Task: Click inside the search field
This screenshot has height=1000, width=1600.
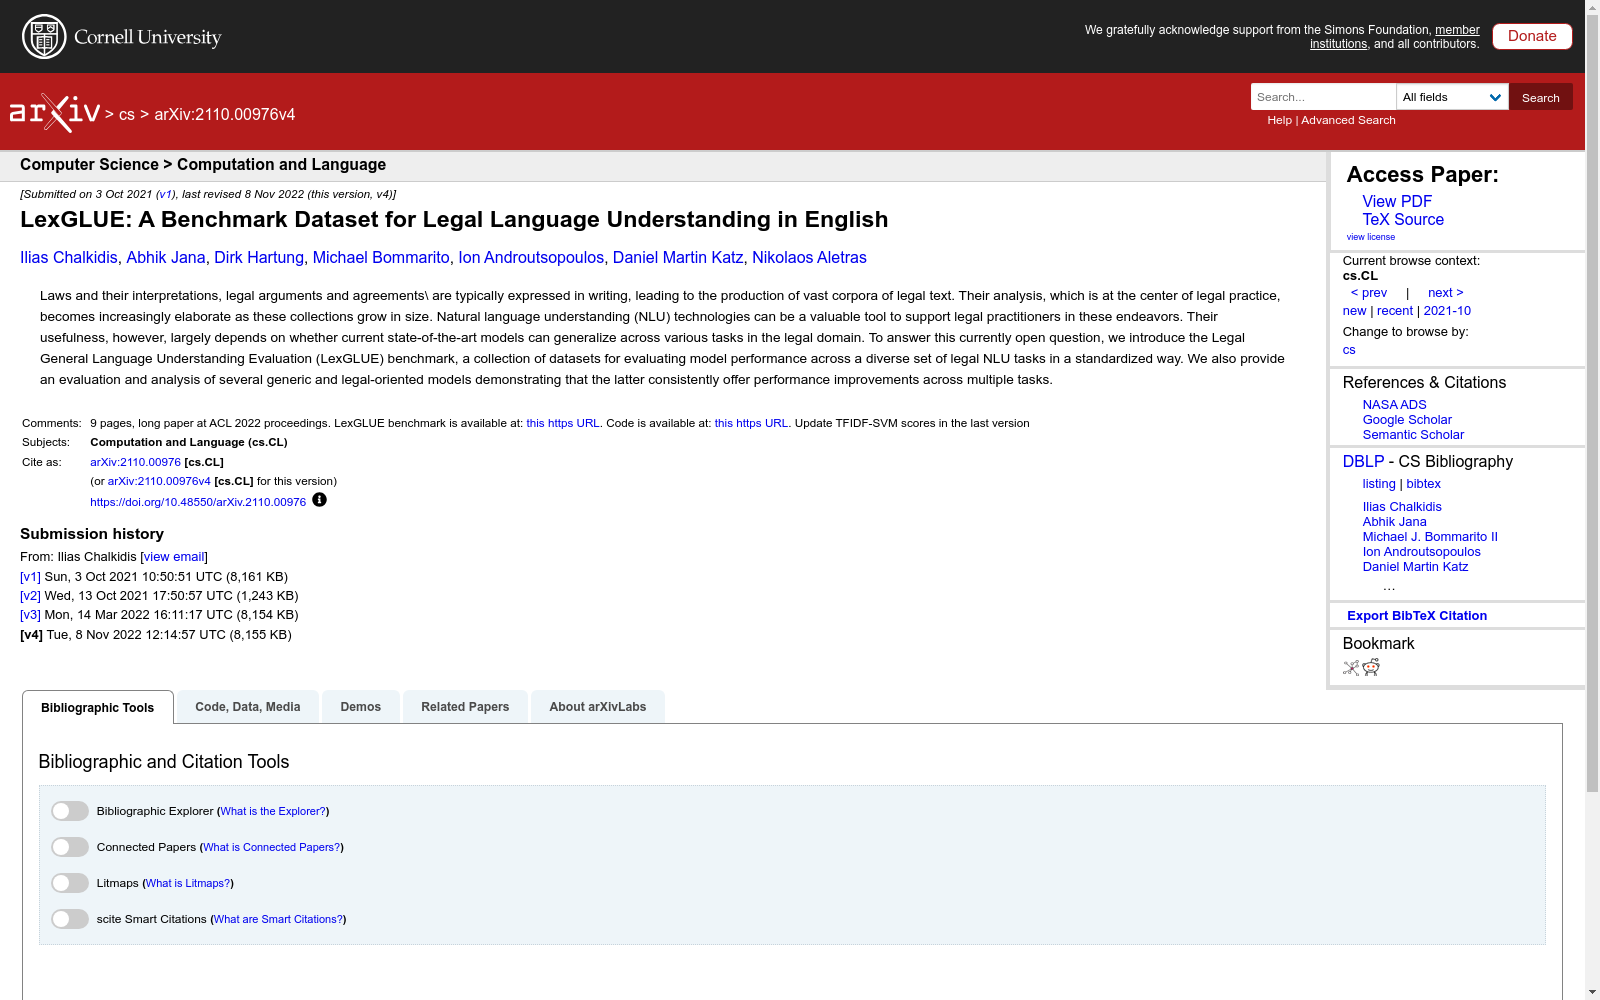Action: [1322, 97]
